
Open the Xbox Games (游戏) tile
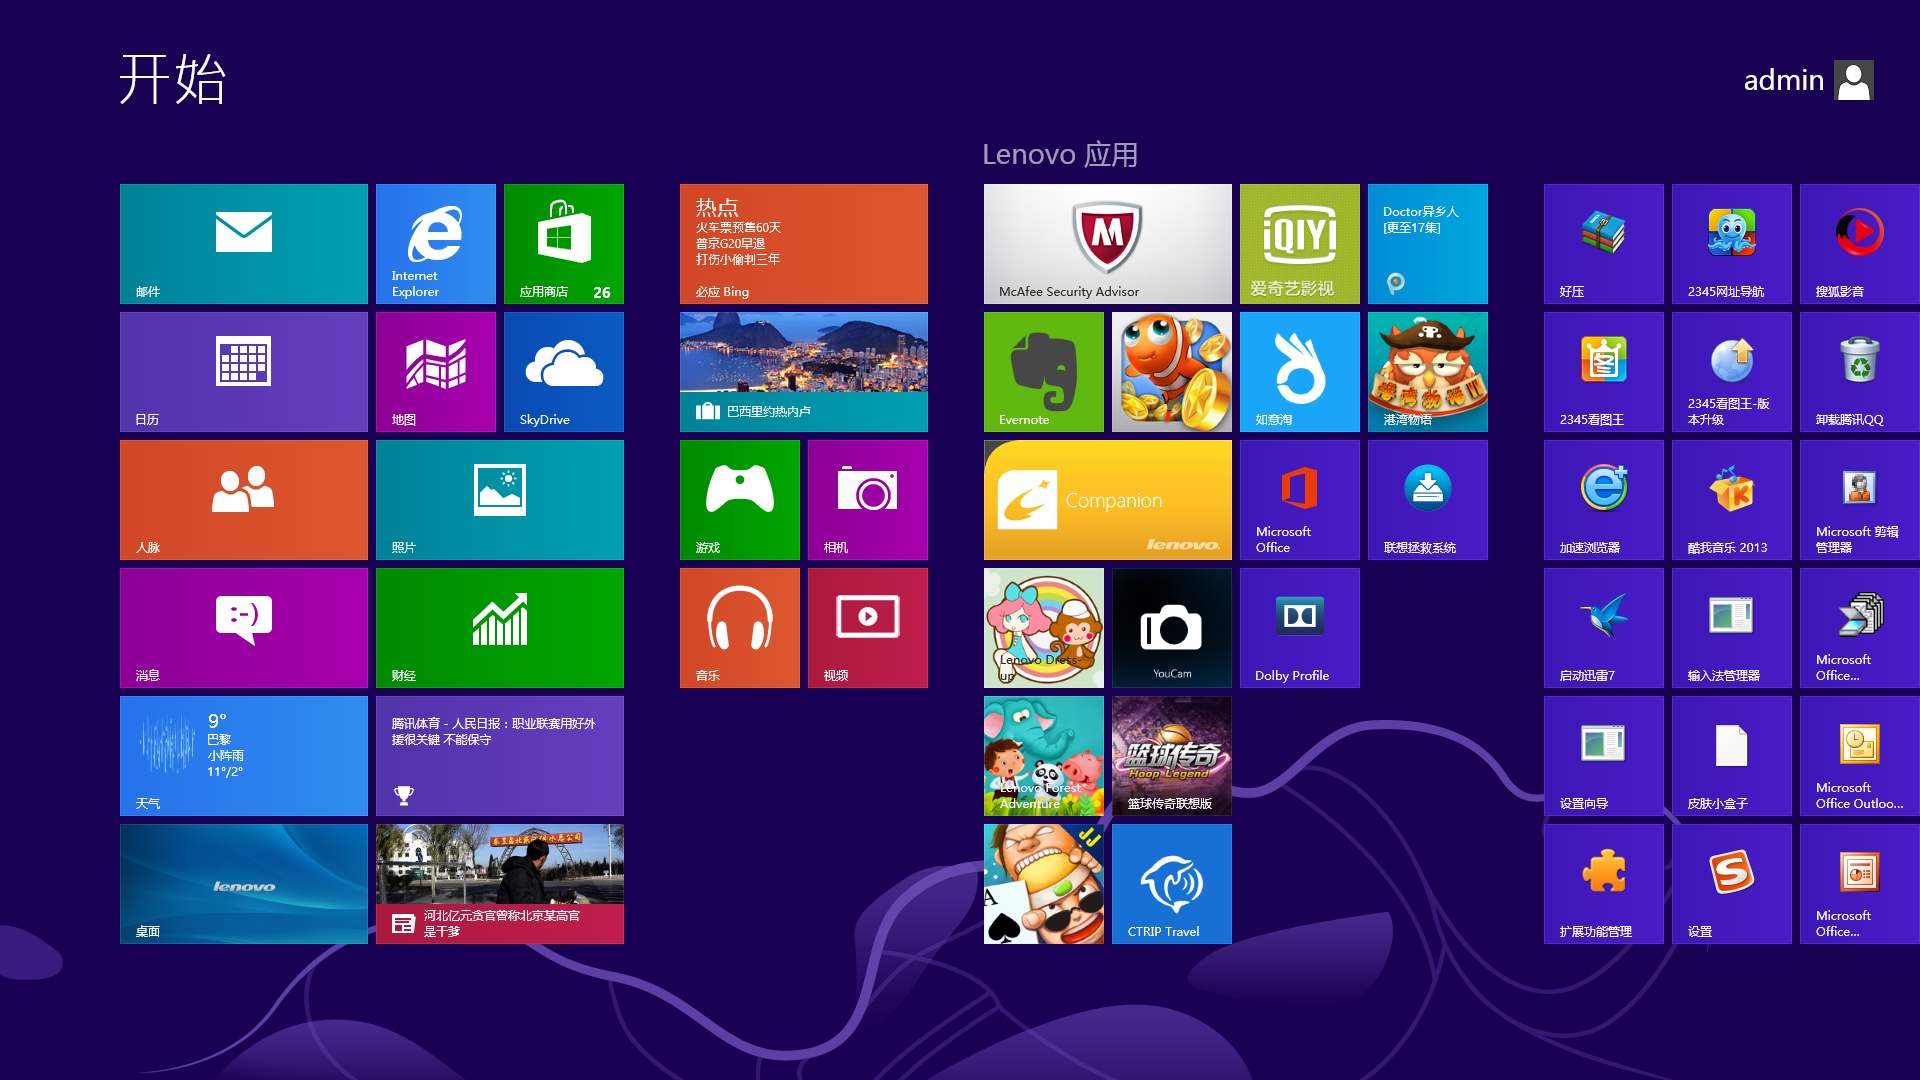coord(739,499)
